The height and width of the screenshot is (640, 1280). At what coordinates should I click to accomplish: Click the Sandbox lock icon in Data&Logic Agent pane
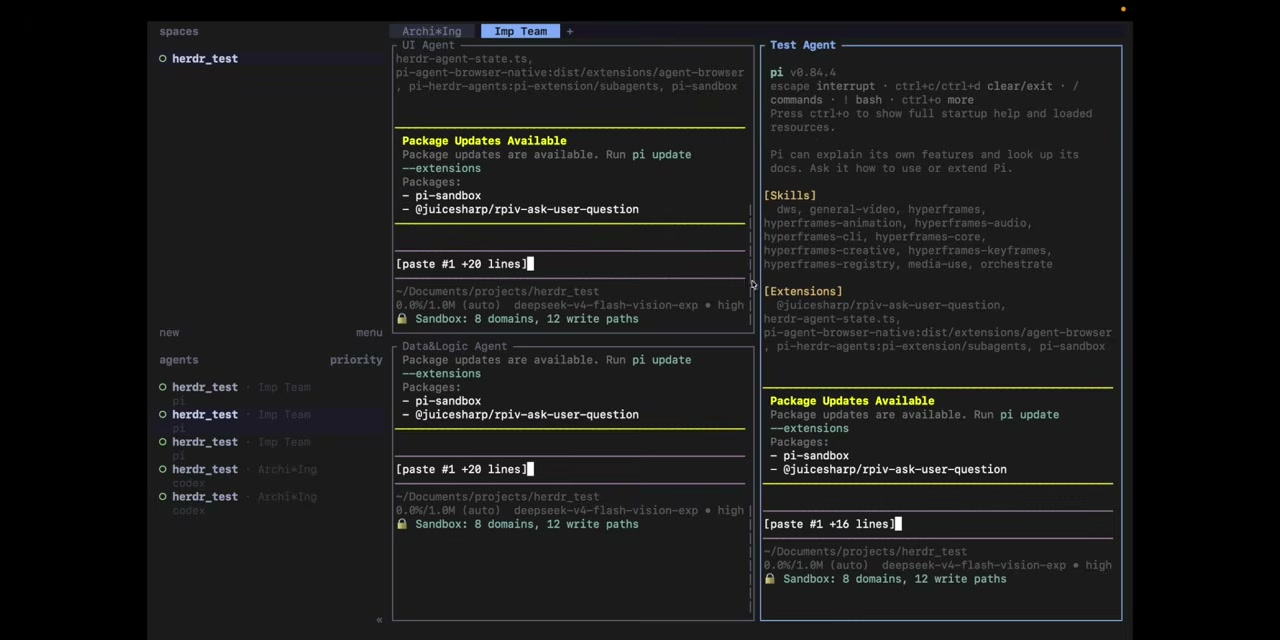(x=402, y=524)
